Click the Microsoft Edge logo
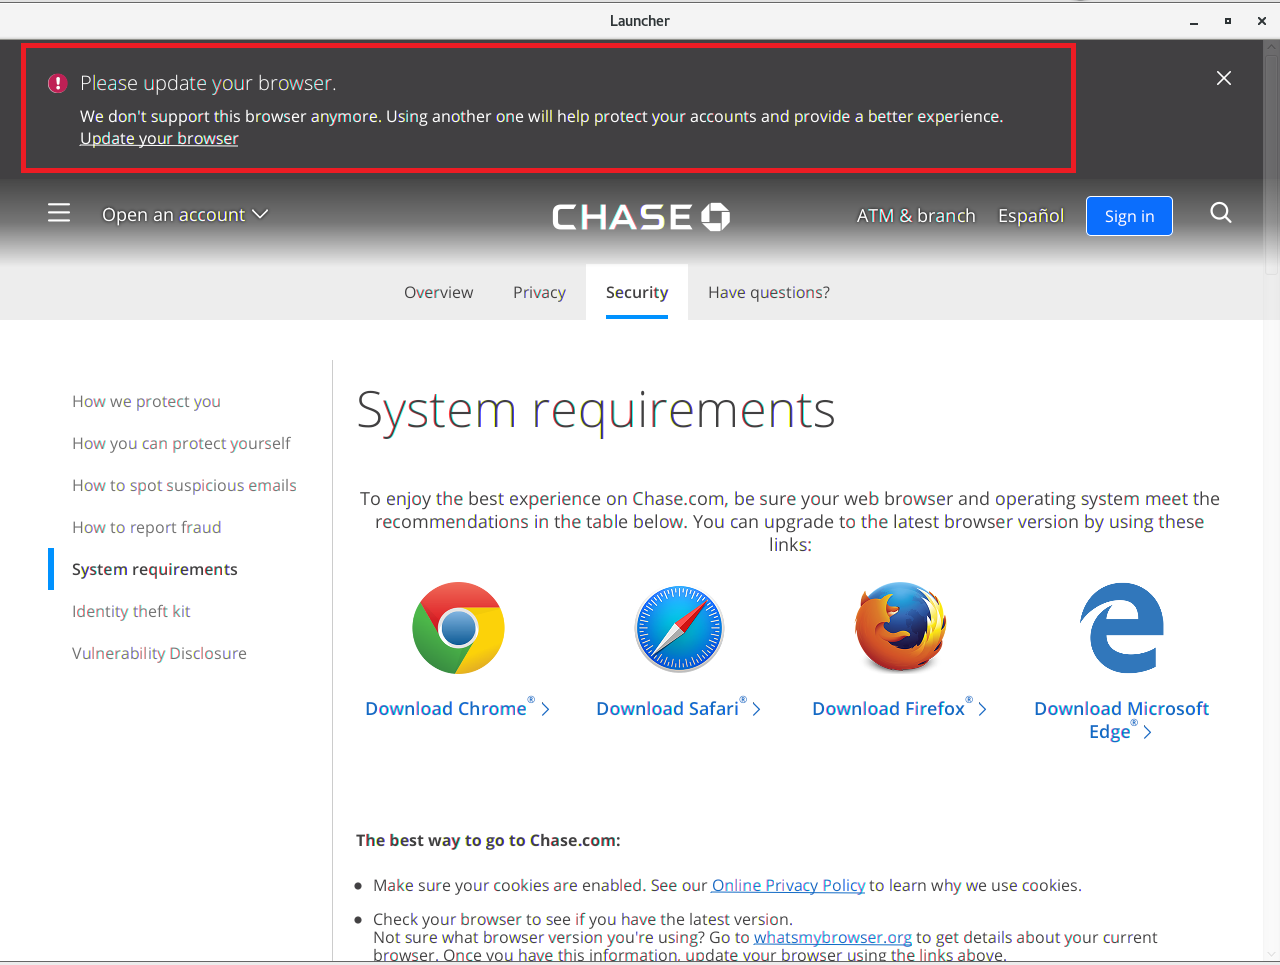The width and height of the screenshot is (1280, 965). click(1122, 628)
